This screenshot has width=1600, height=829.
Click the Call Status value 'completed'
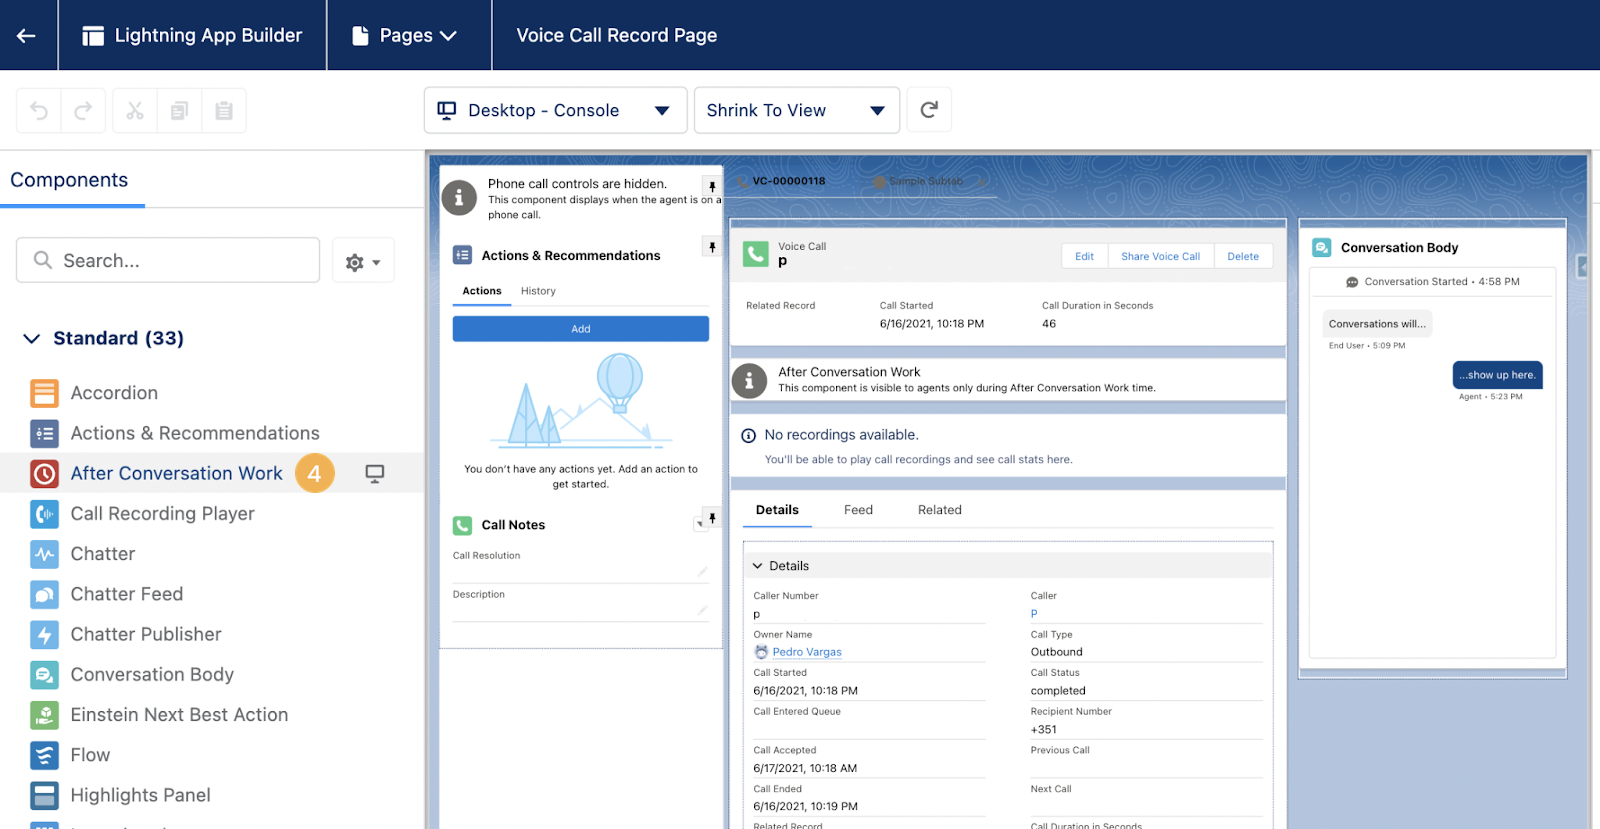1058,691
